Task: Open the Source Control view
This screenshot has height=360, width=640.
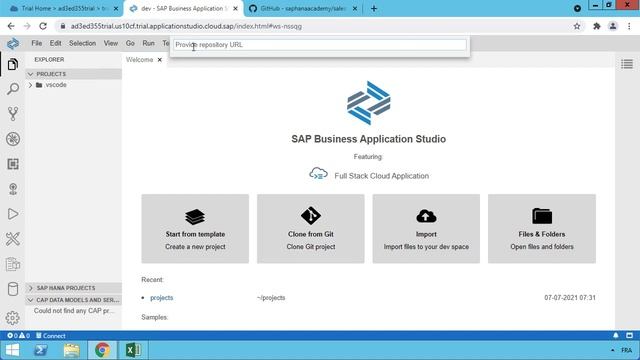Action: (13, 114)
